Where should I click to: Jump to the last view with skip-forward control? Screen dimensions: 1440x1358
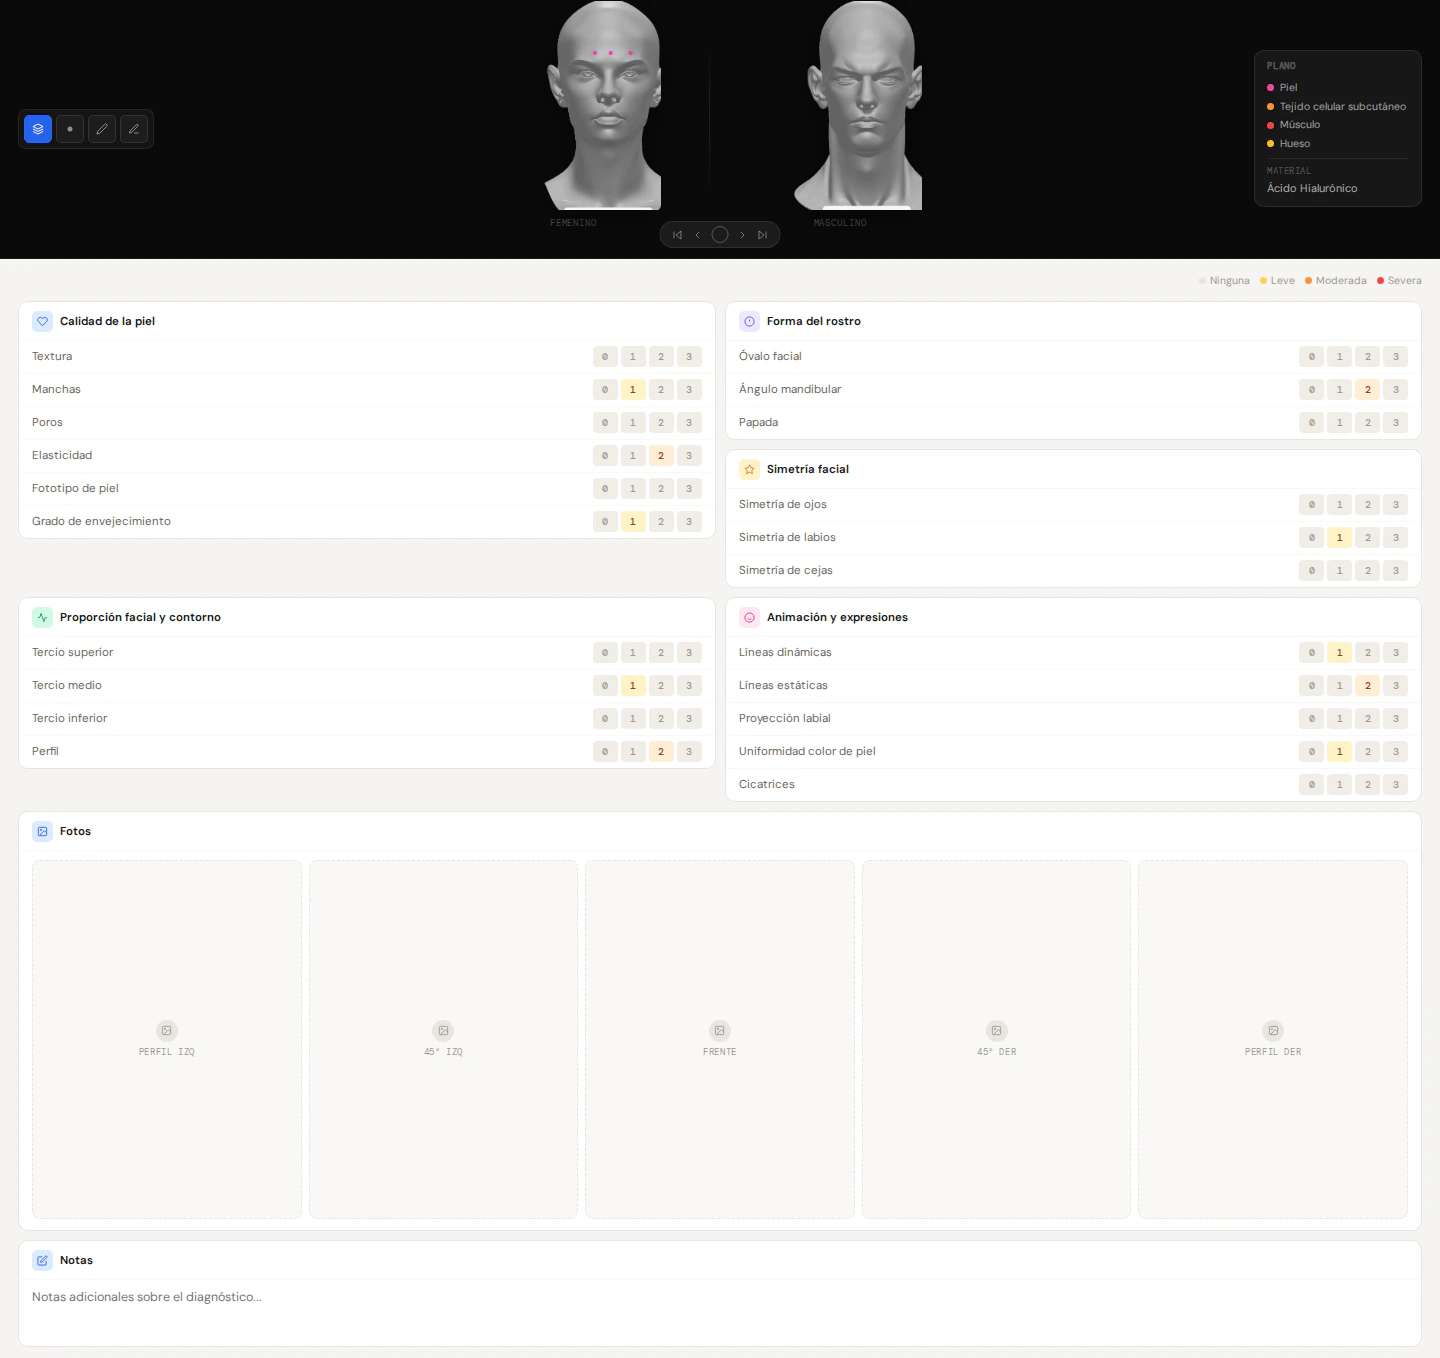click(x=763, y=234)
